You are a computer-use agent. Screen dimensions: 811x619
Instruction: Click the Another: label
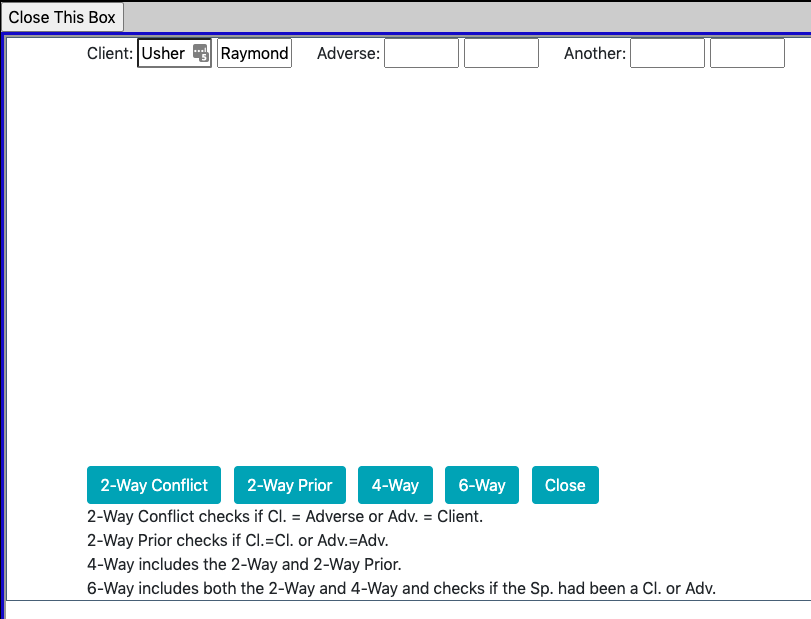(594, 54)
